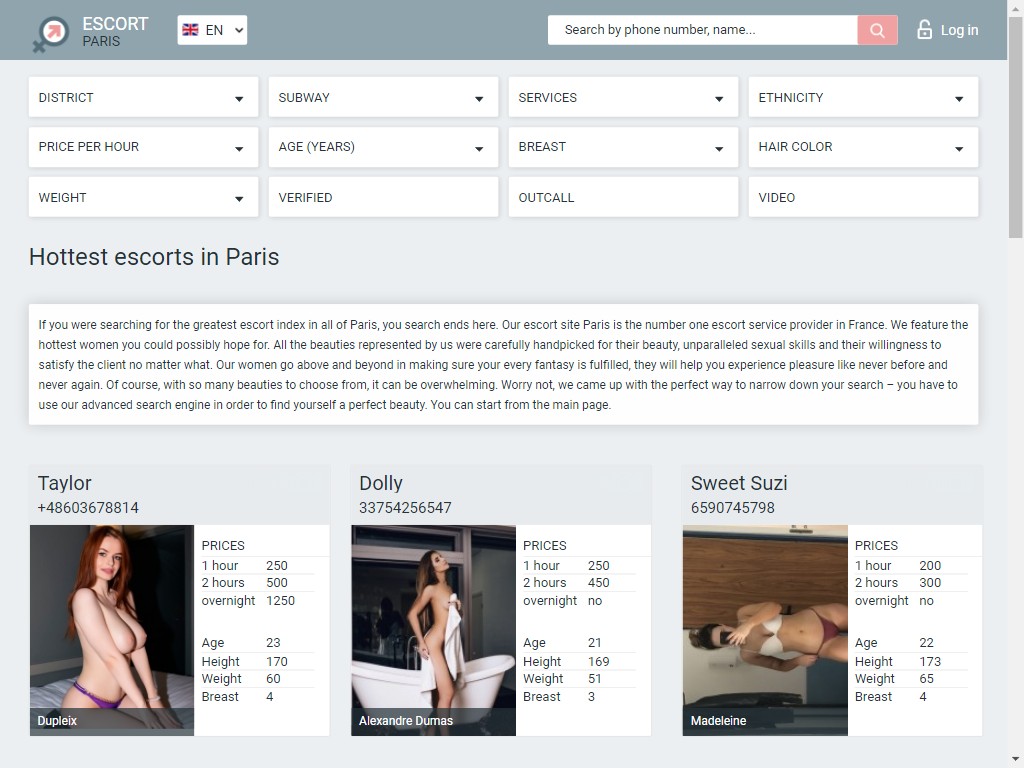Open Sweet Suzi's profile name link

pos(739,483)
